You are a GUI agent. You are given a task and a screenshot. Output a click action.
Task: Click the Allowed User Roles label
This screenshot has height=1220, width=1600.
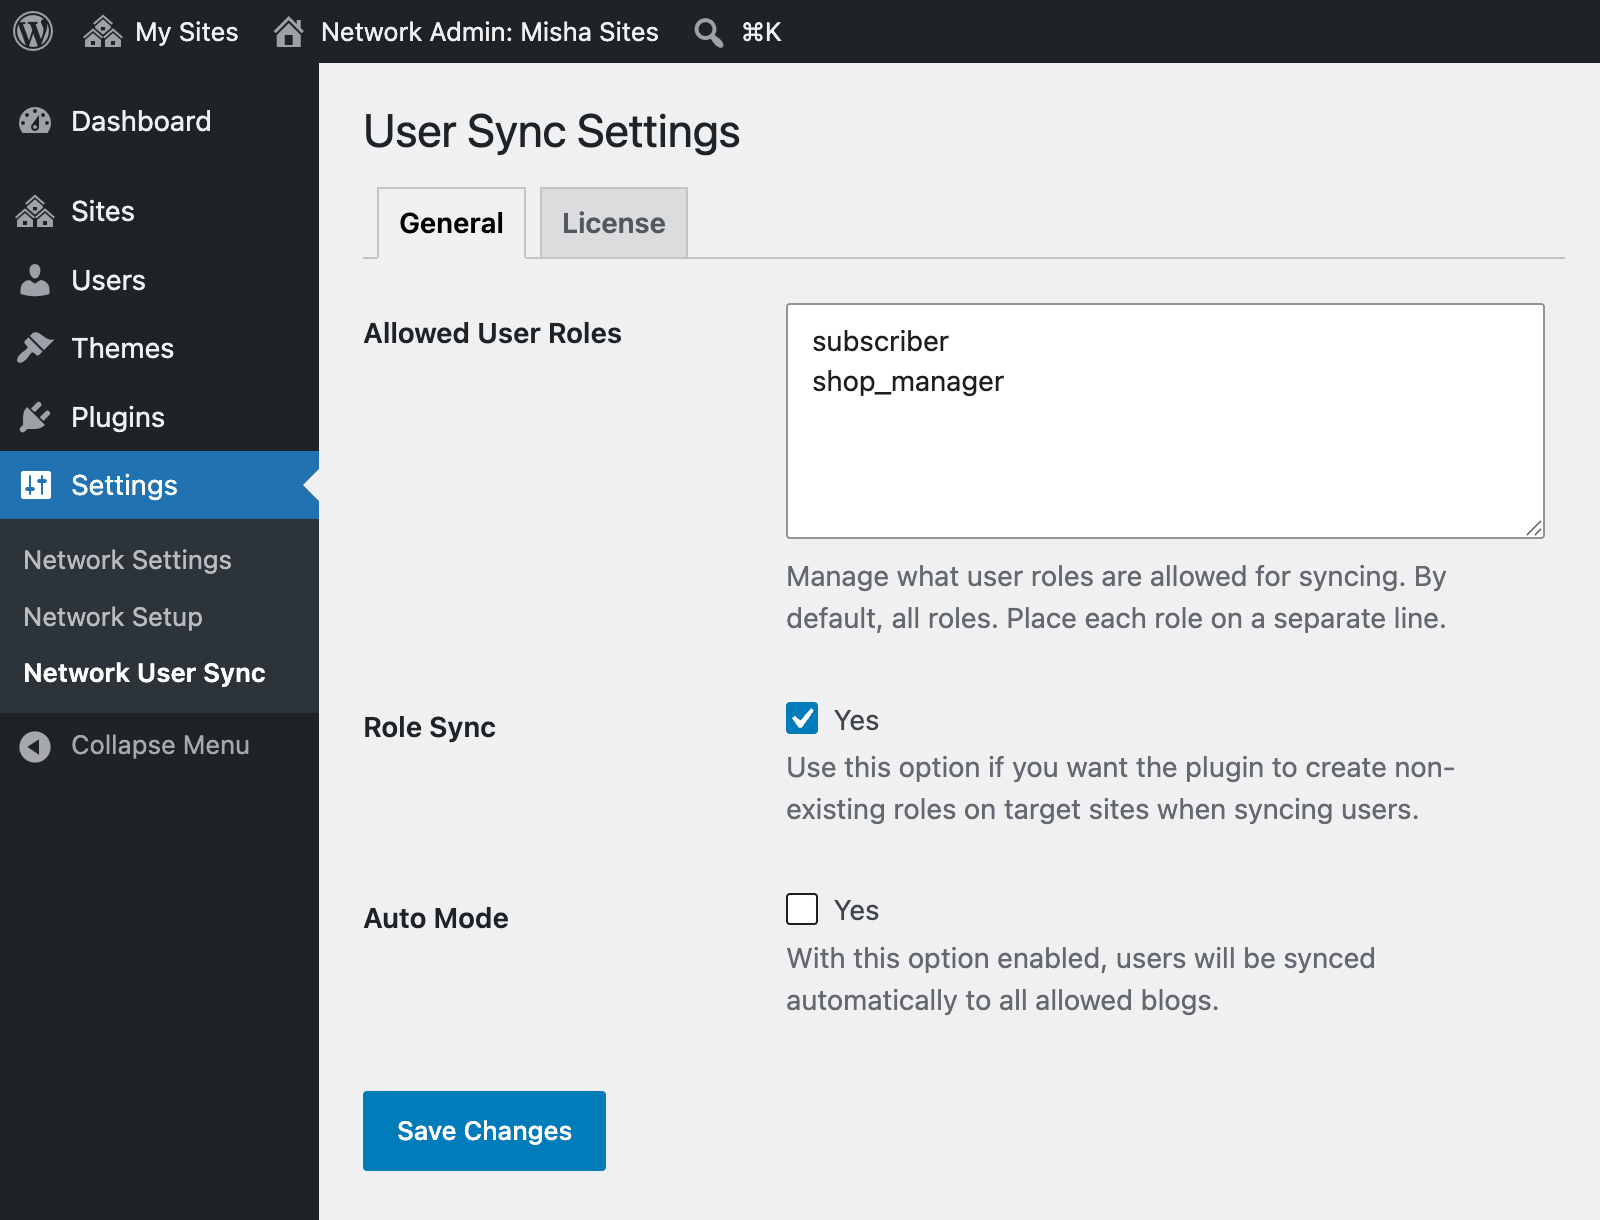pos(493,333)
